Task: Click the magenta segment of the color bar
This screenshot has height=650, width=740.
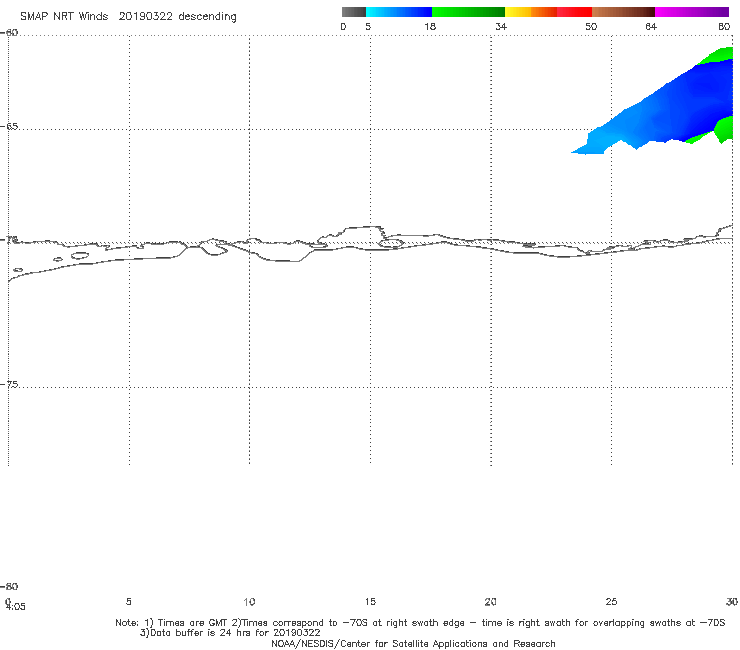Action: 692,12
